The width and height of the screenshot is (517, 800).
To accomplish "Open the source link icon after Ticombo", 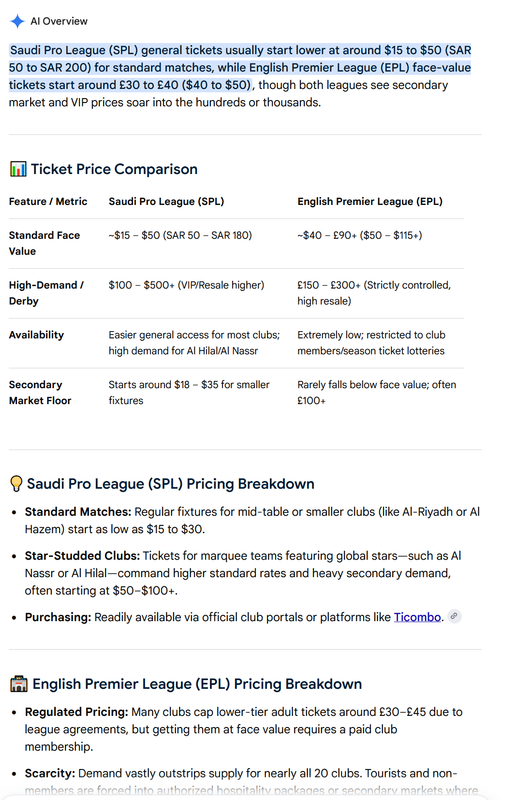I will (454, 616).
